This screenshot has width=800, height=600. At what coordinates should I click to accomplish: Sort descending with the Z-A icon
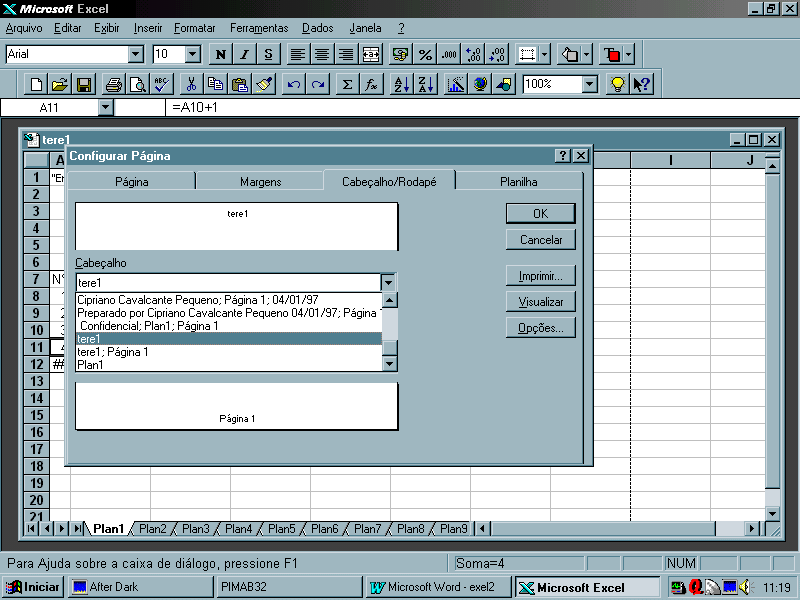tap(426, 84)
